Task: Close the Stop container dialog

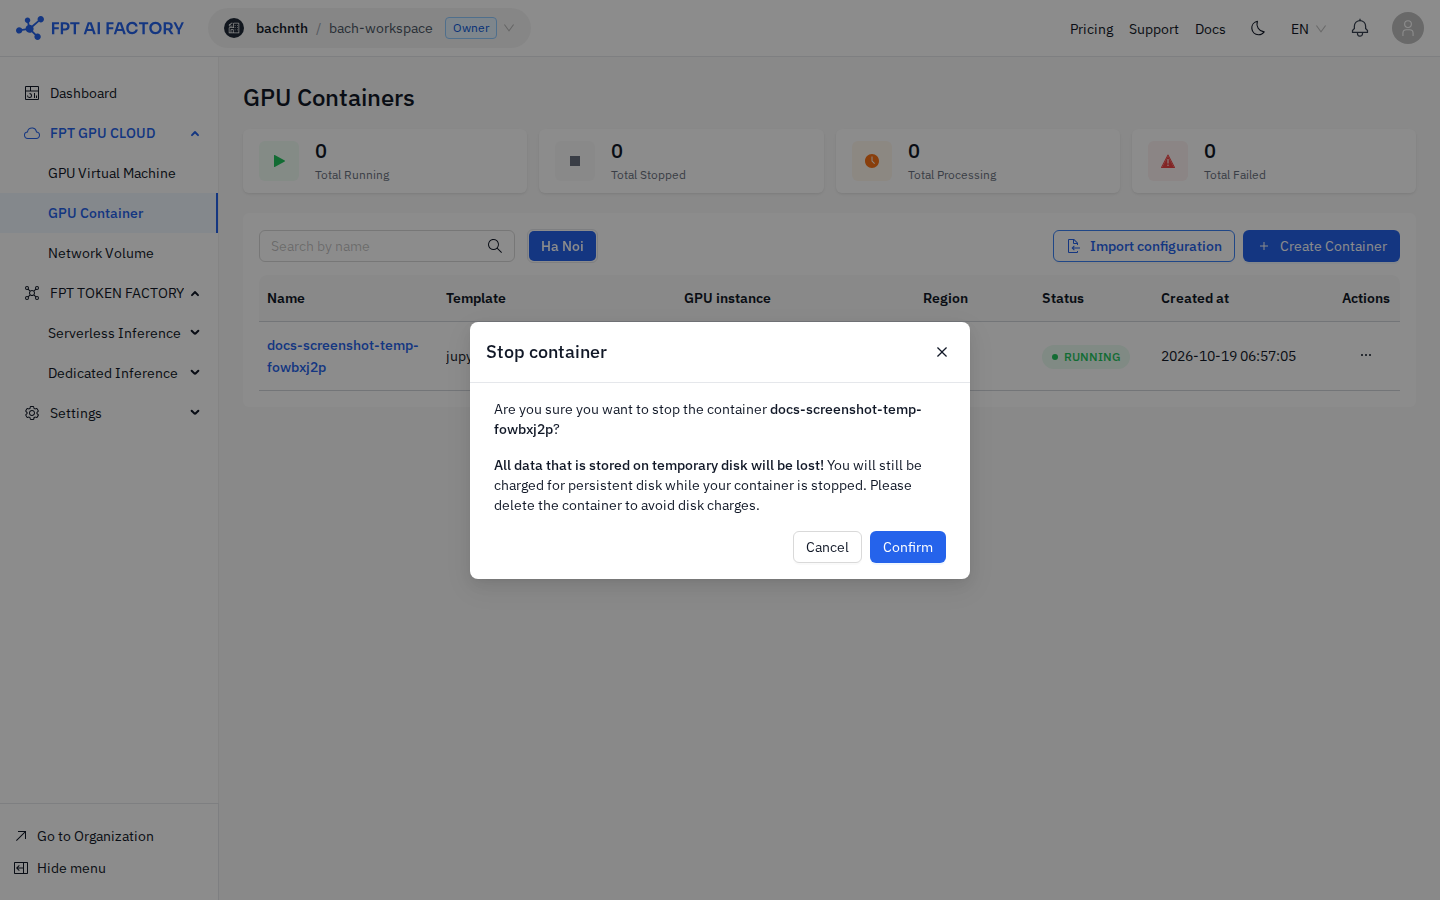Action: [942, 352]
